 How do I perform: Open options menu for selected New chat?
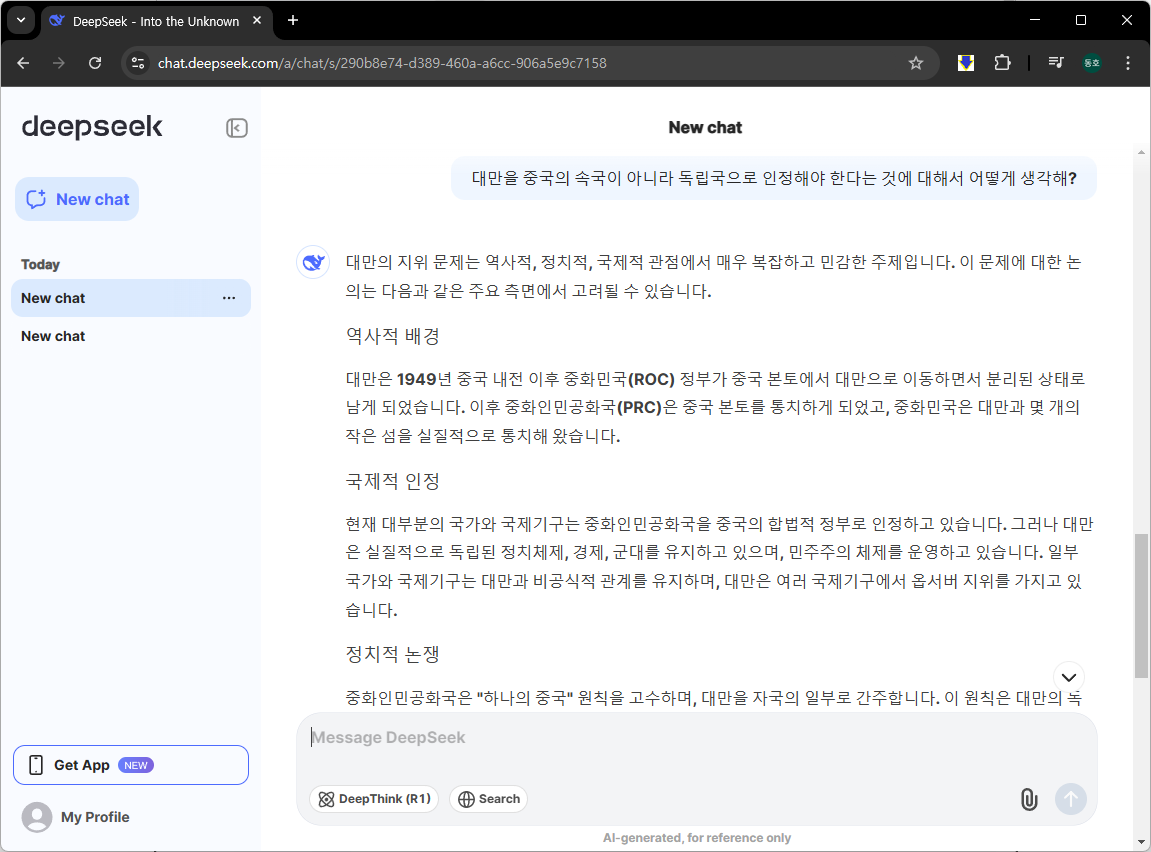pos(229,298)
